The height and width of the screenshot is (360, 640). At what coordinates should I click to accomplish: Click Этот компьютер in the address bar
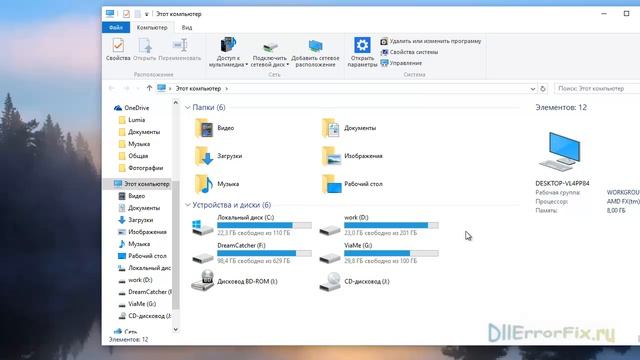pos(198,88)
